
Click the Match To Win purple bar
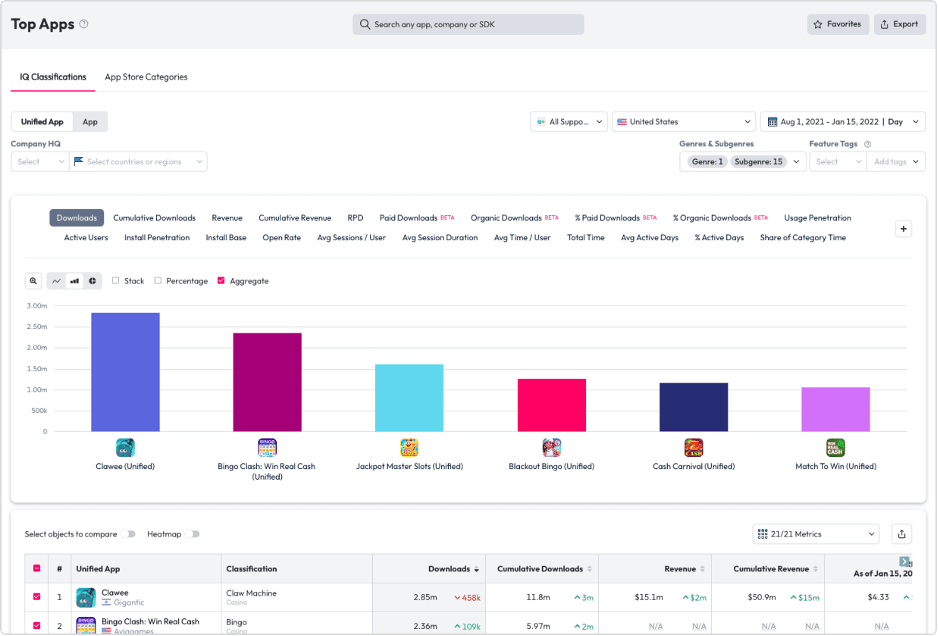(x=835, y=409)
